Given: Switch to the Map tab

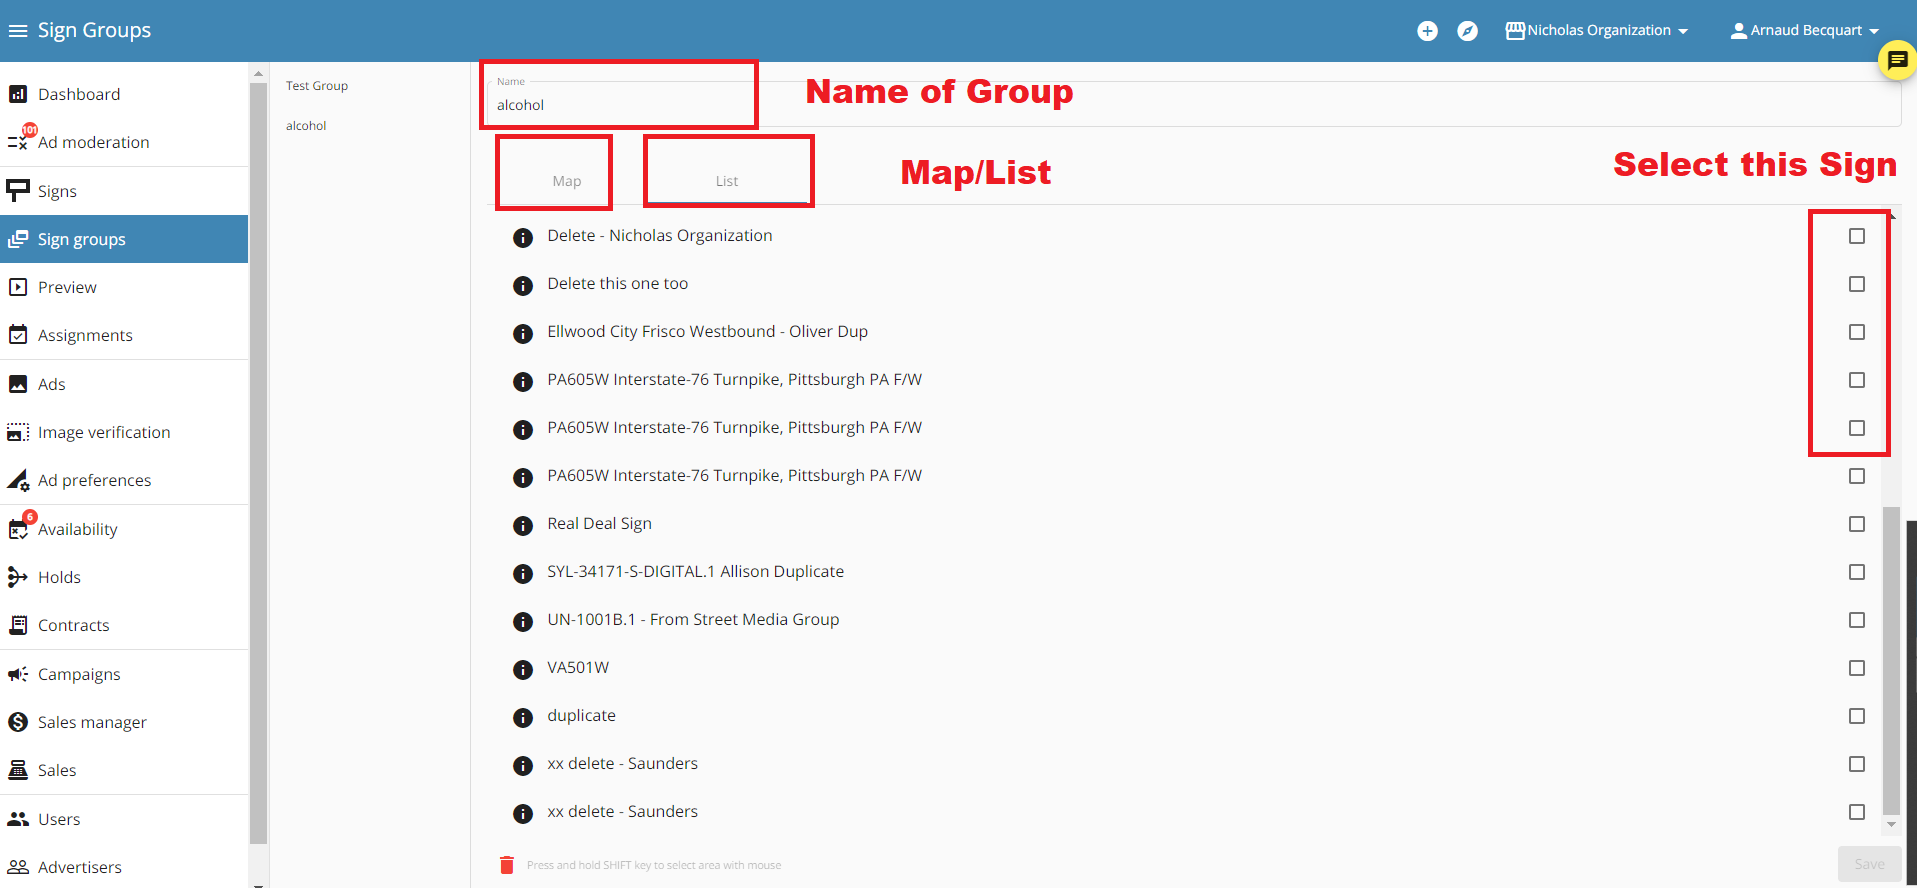Looking at the screenshot, I should coord(566,181).
